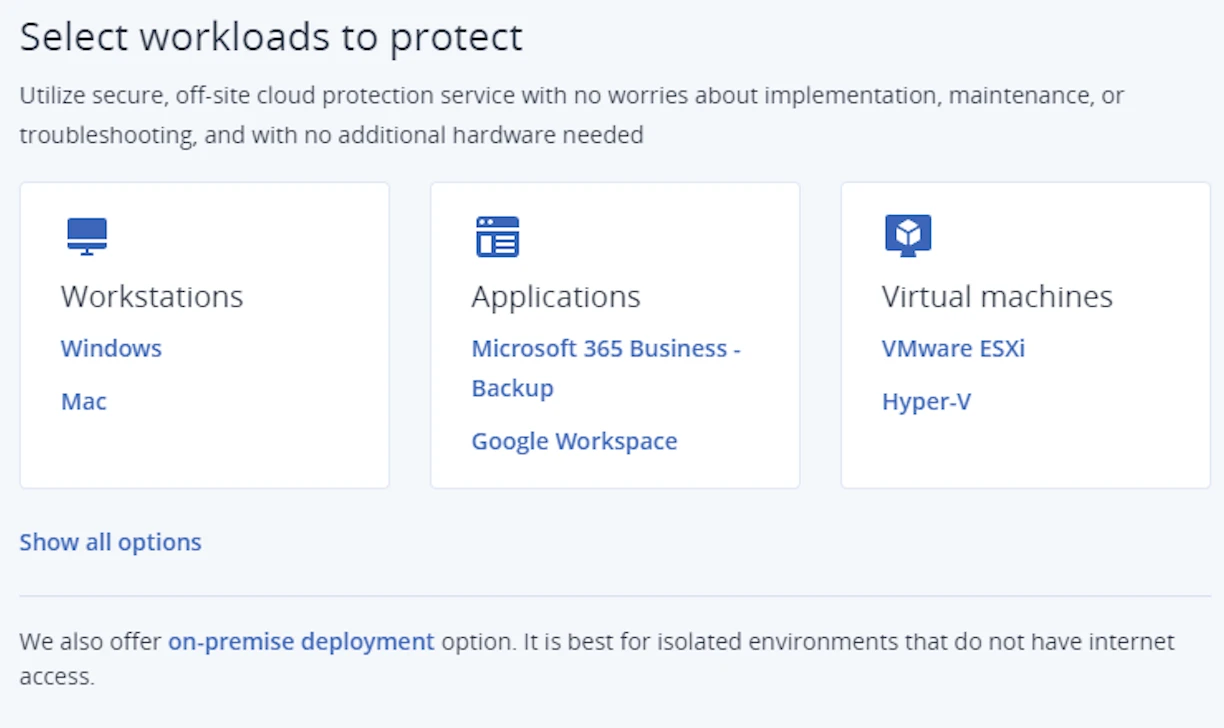Expand Show all options

click(x=110, y=542)
